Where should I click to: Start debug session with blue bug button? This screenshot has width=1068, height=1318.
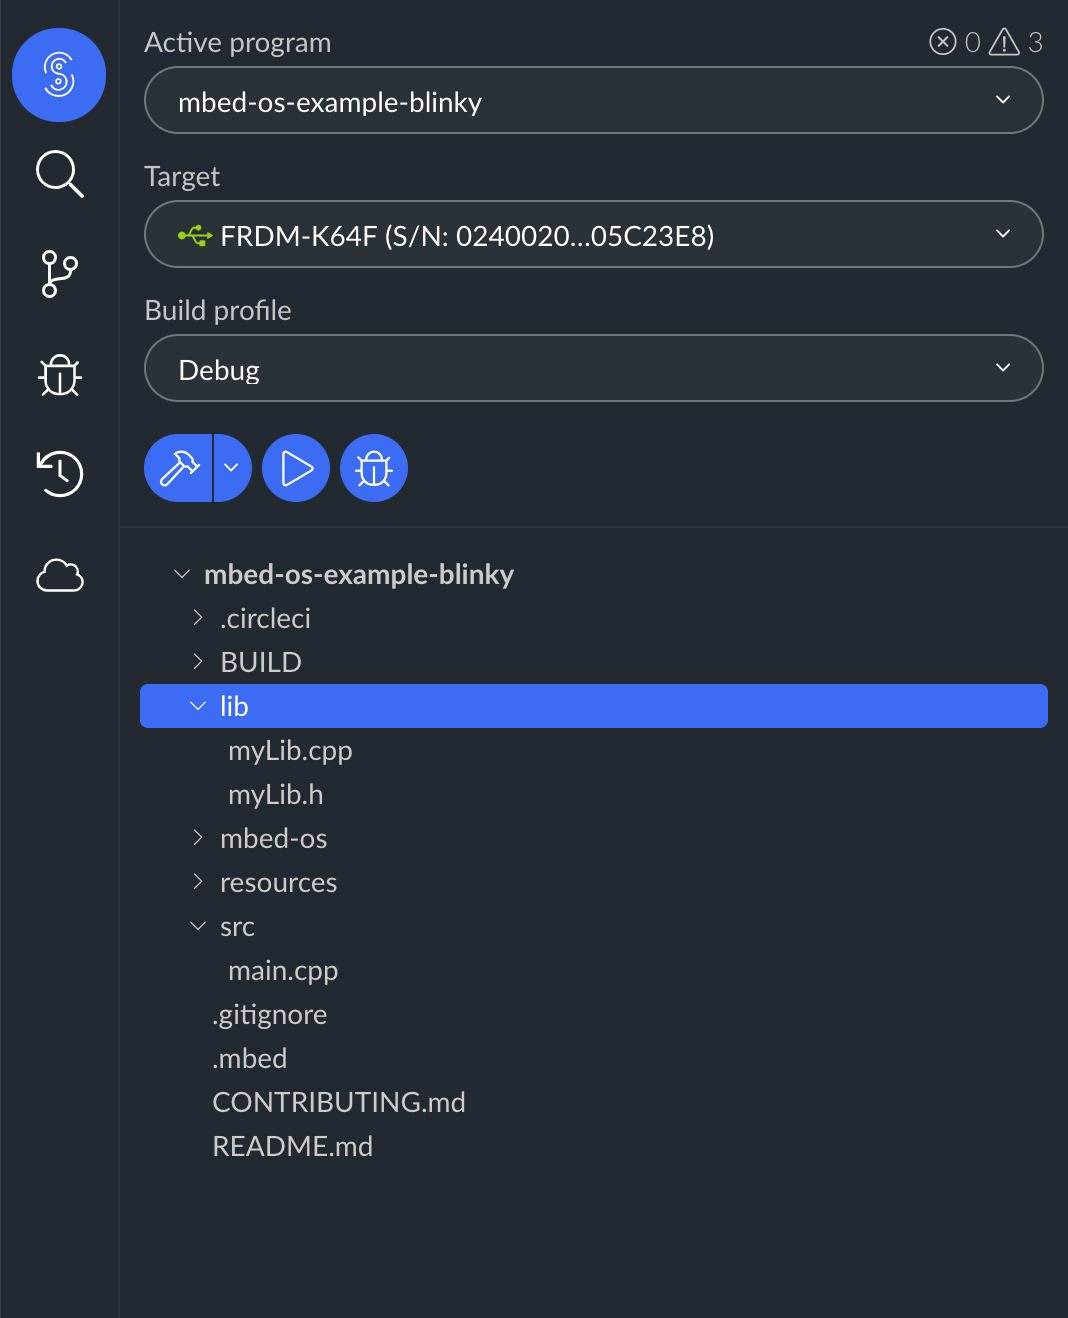[x=374, y=468]
